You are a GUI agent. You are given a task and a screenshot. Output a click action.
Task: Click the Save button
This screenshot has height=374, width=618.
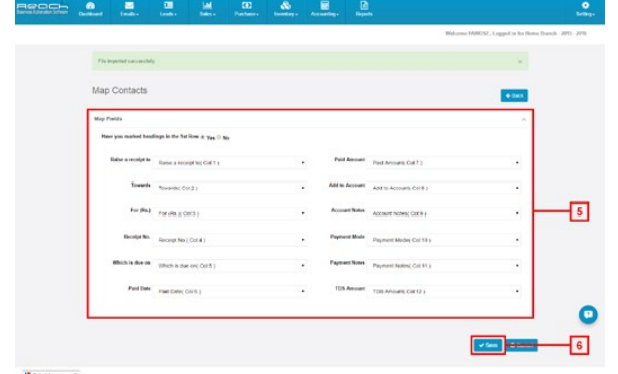488,345
